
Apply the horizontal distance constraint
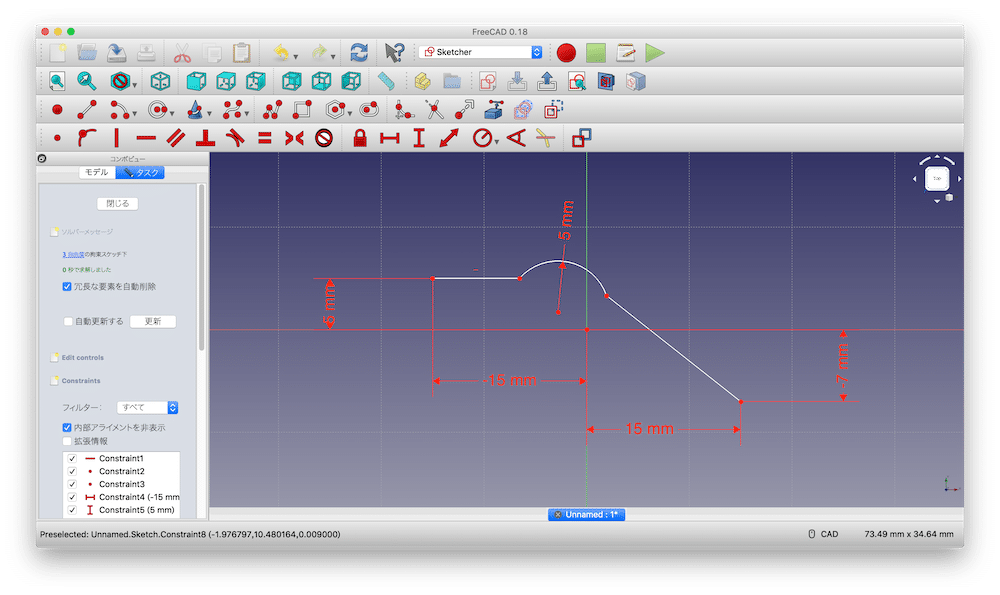tap(390, 139)
